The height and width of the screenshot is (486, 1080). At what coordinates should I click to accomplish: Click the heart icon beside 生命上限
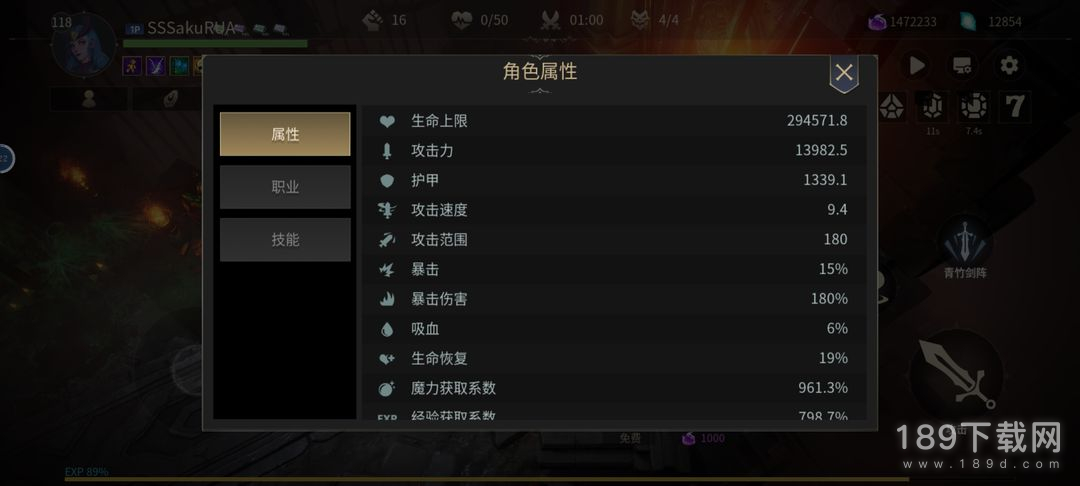[x=387, y=121]
